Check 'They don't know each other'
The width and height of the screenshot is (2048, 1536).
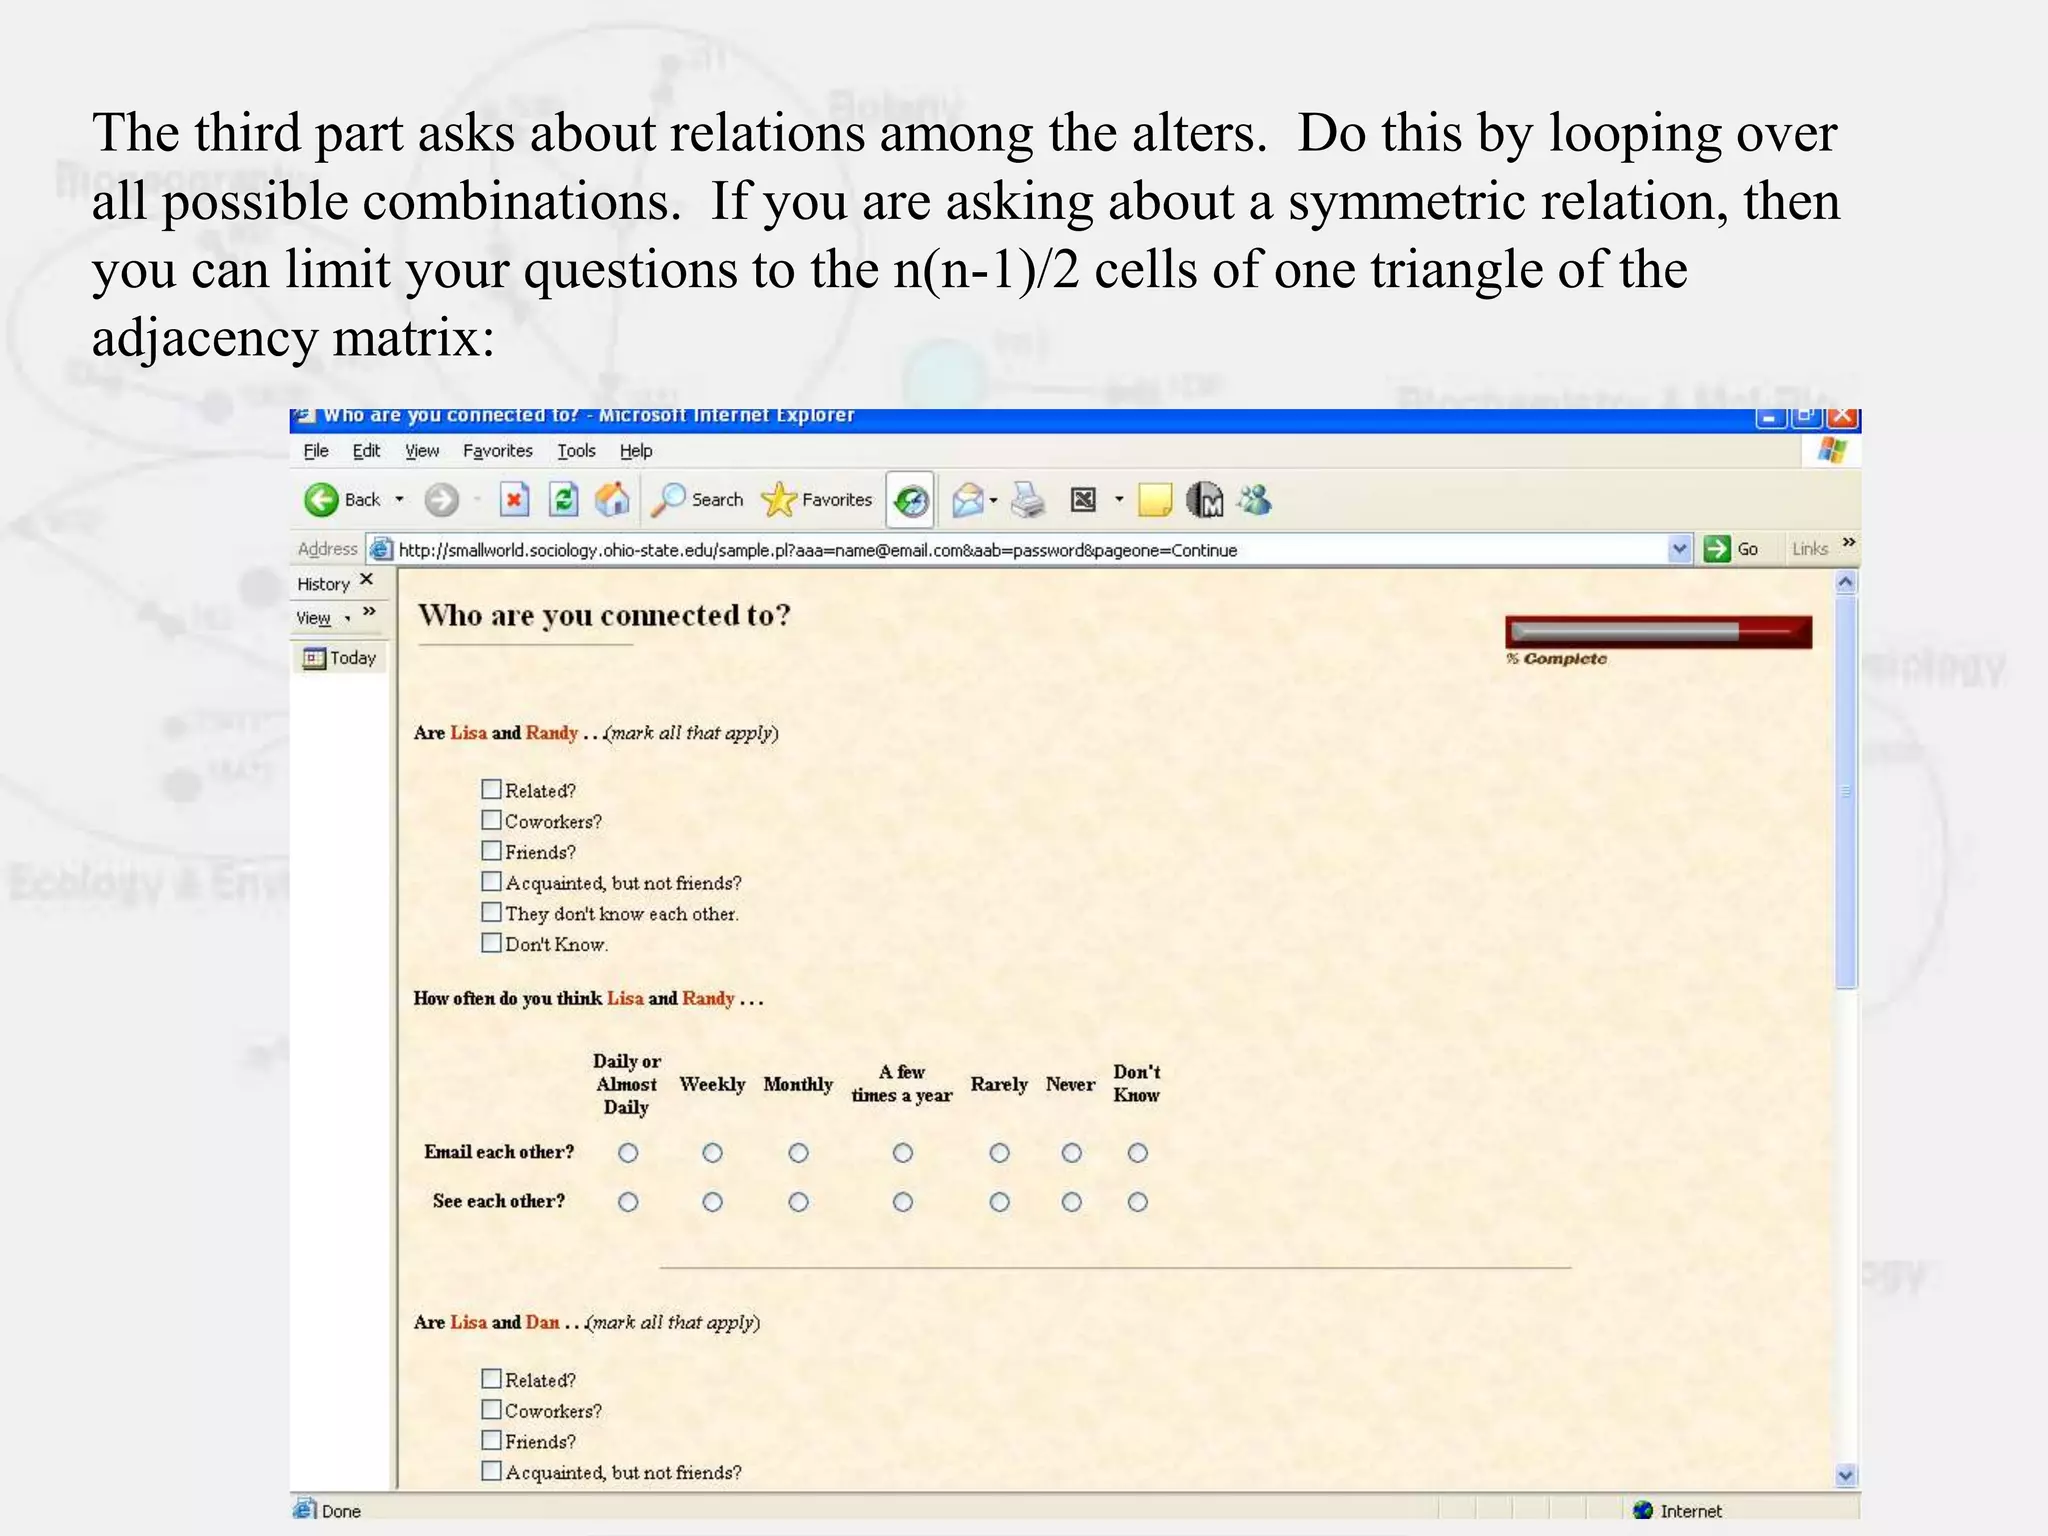491,912
